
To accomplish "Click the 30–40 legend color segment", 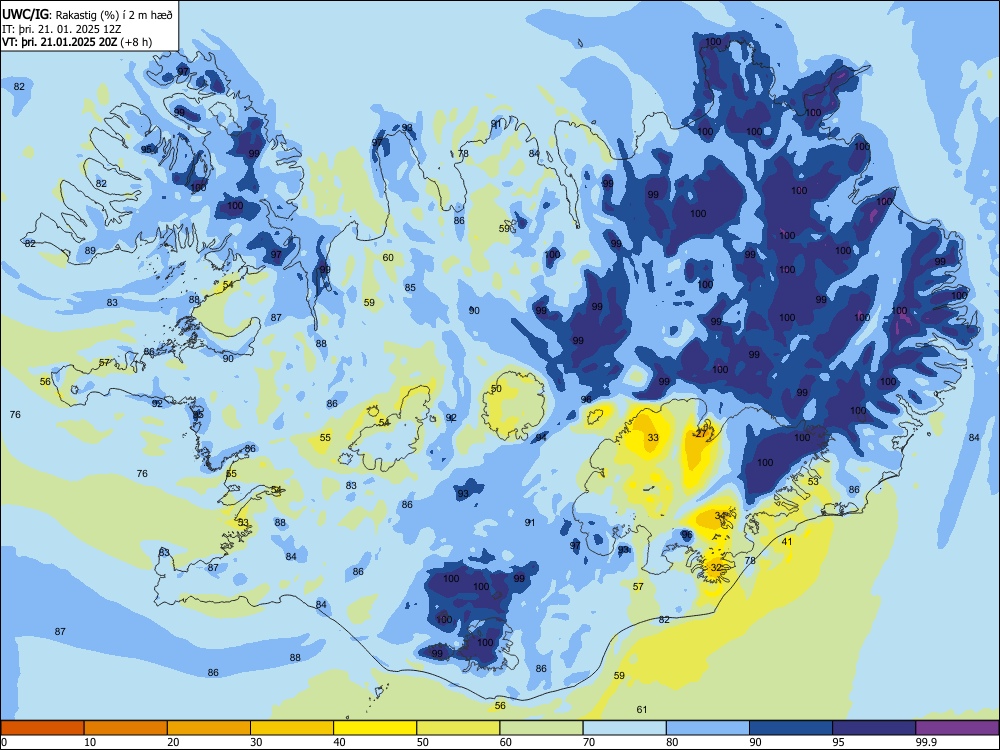I will point(292,728).
